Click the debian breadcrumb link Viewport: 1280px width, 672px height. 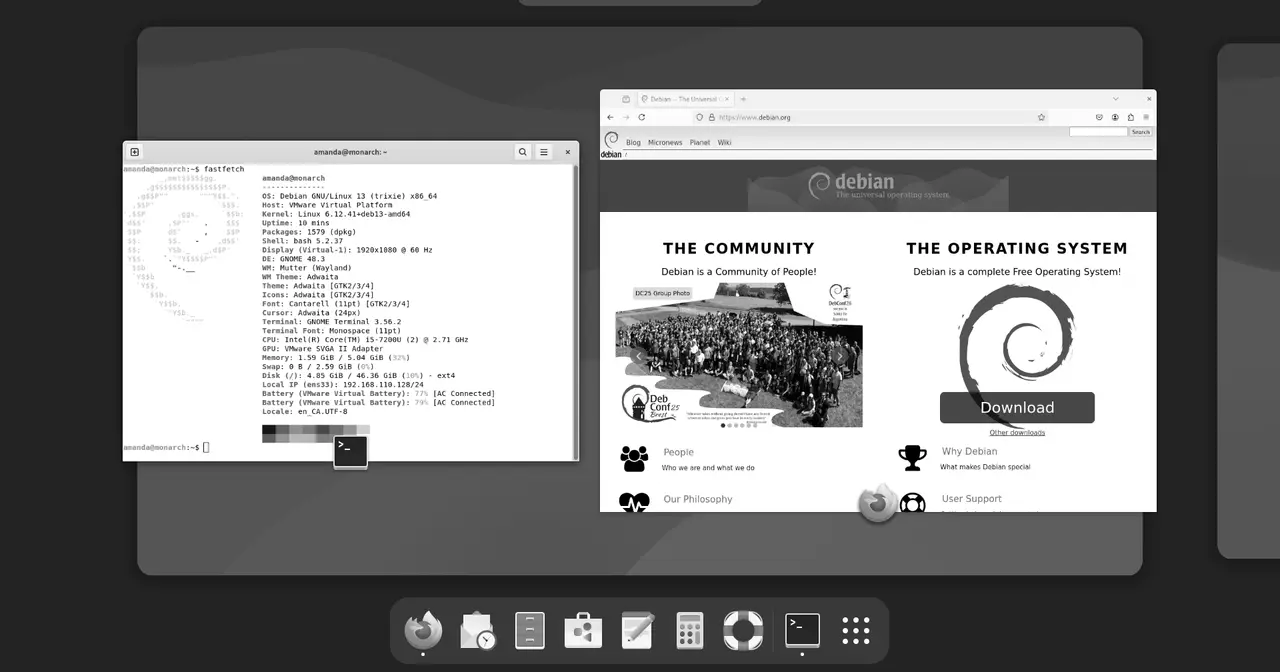click(611, 155)
